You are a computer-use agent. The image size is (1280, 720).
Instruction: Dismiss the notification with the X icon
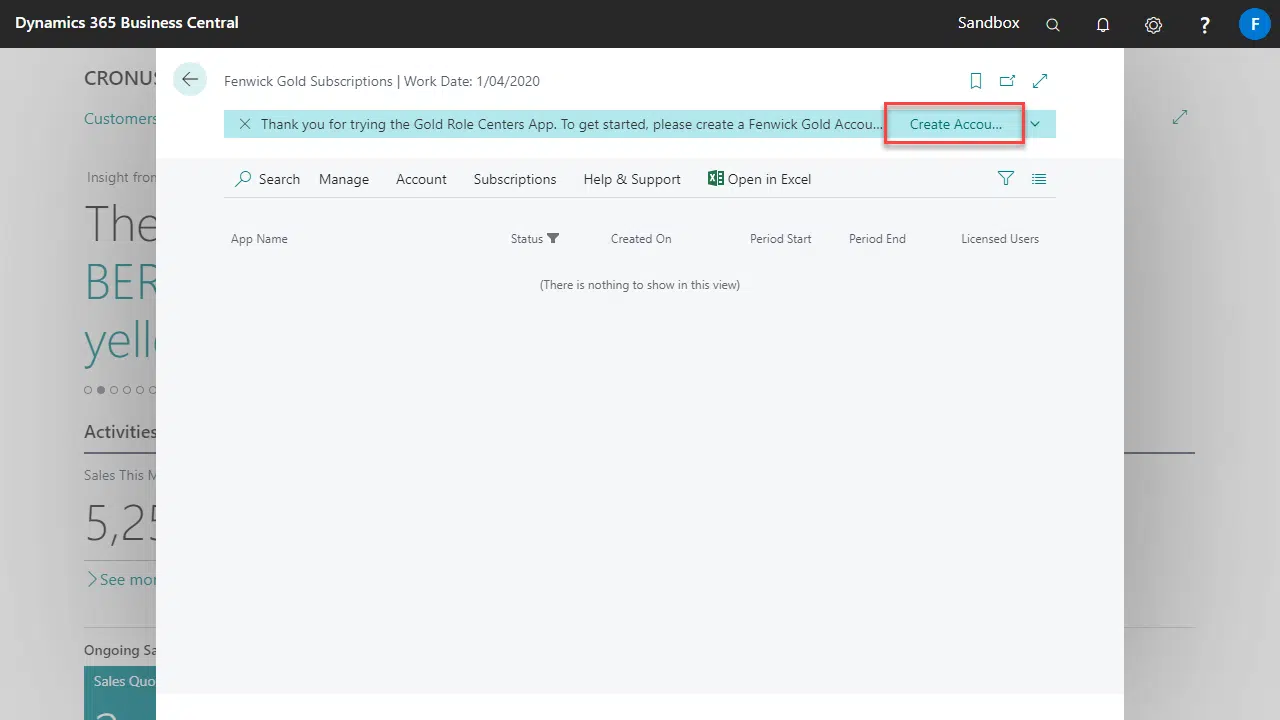[245, 124]
